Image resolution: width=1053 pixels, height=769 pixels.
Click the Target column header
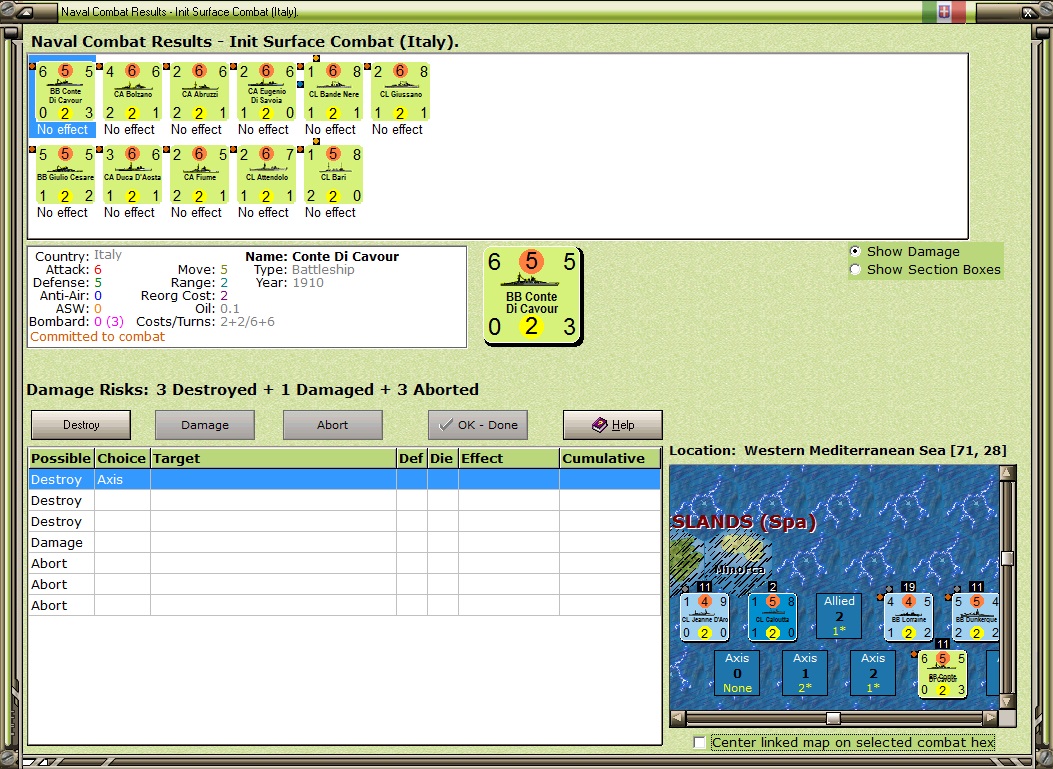click(273, 458)
